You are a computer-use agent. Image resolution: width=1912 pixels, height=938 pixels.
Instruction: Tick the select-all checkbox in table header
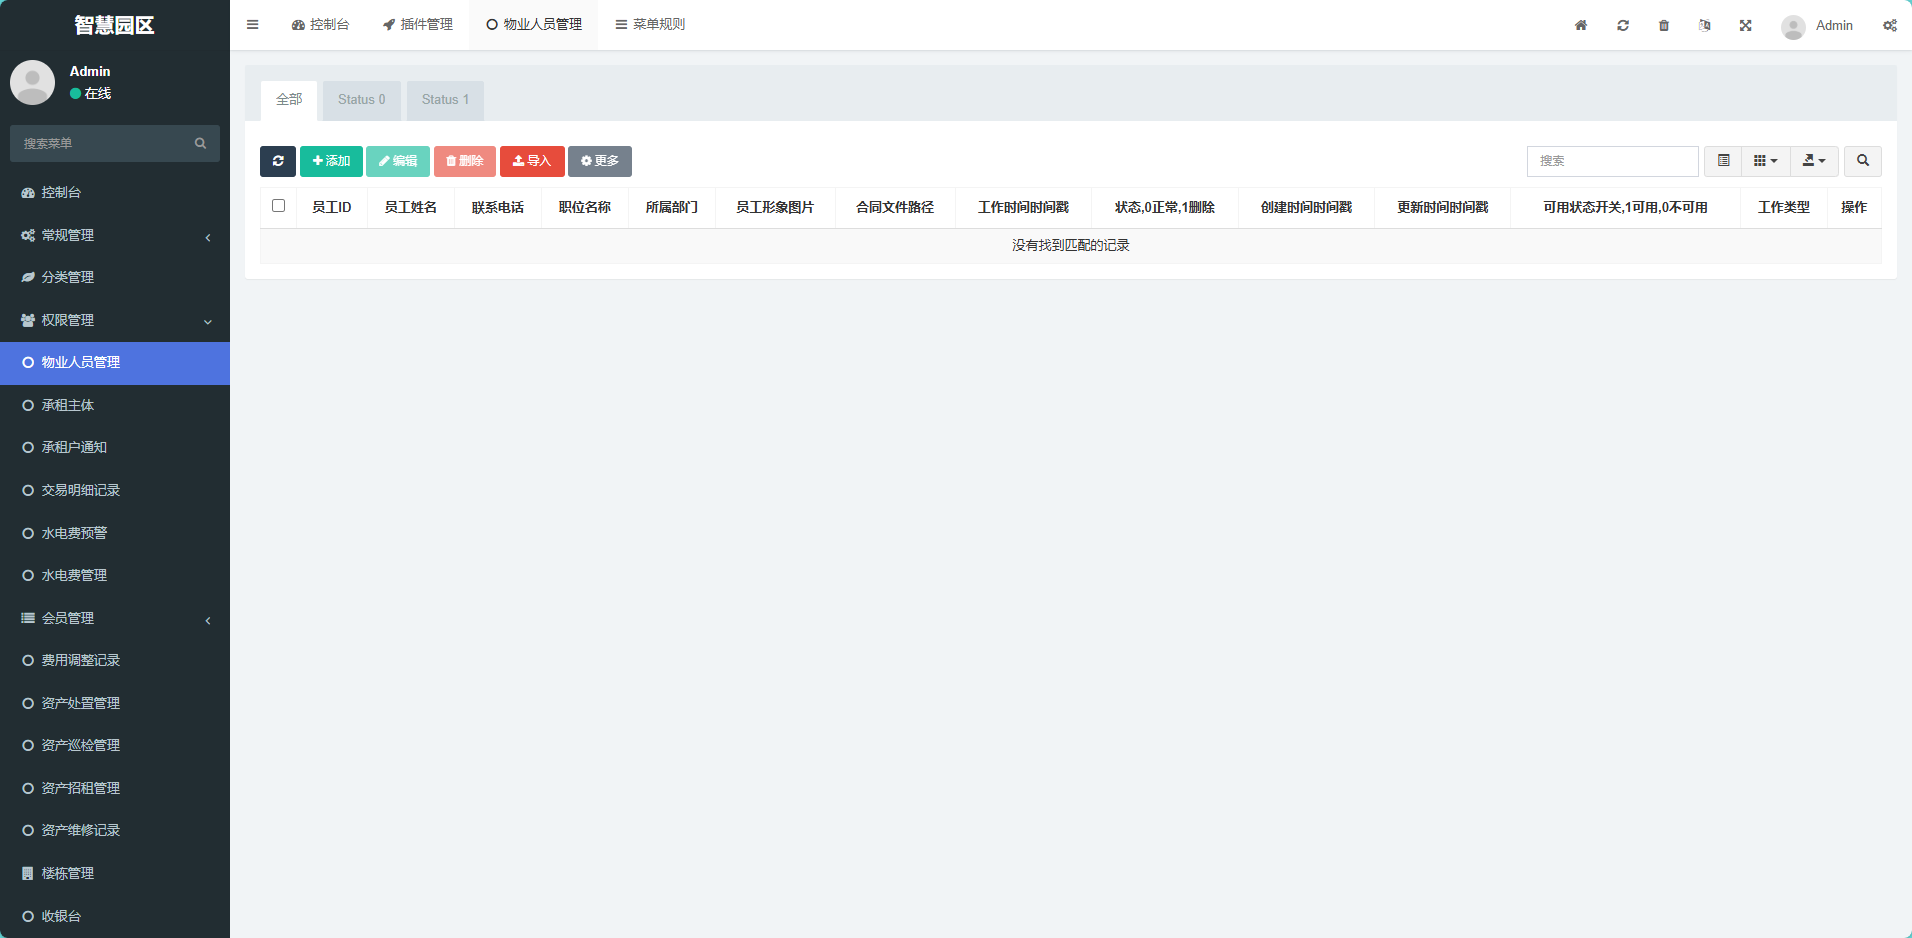[x=279, y=206]
